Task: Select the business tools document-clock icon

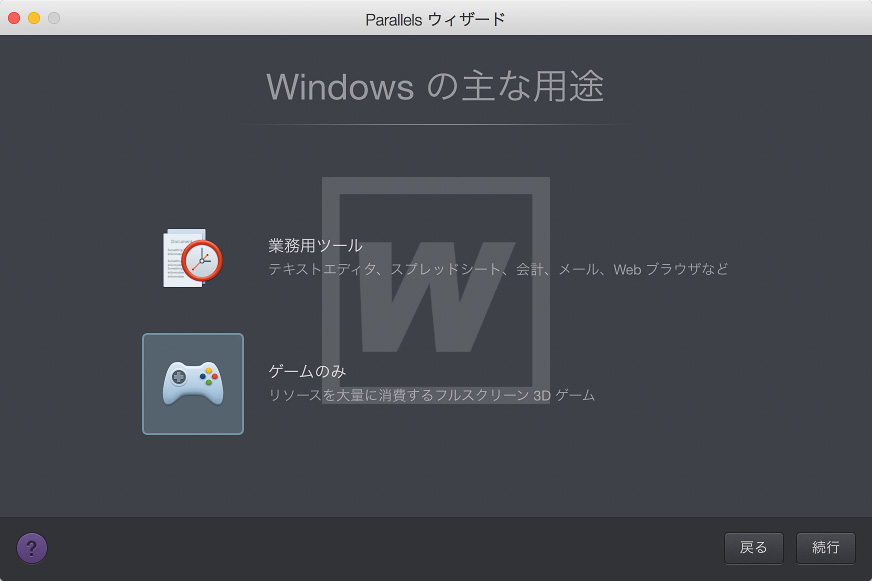Action: coord(192,258)
